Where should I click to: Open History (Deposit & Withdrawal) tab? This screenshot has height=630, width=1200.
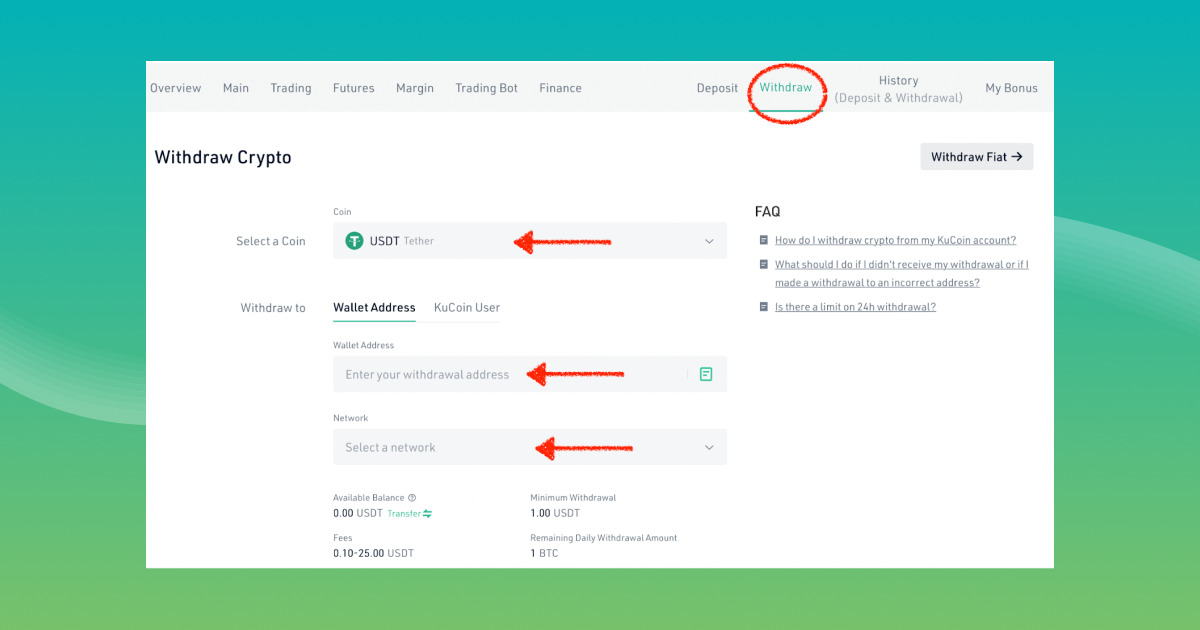tap(898, 89)
